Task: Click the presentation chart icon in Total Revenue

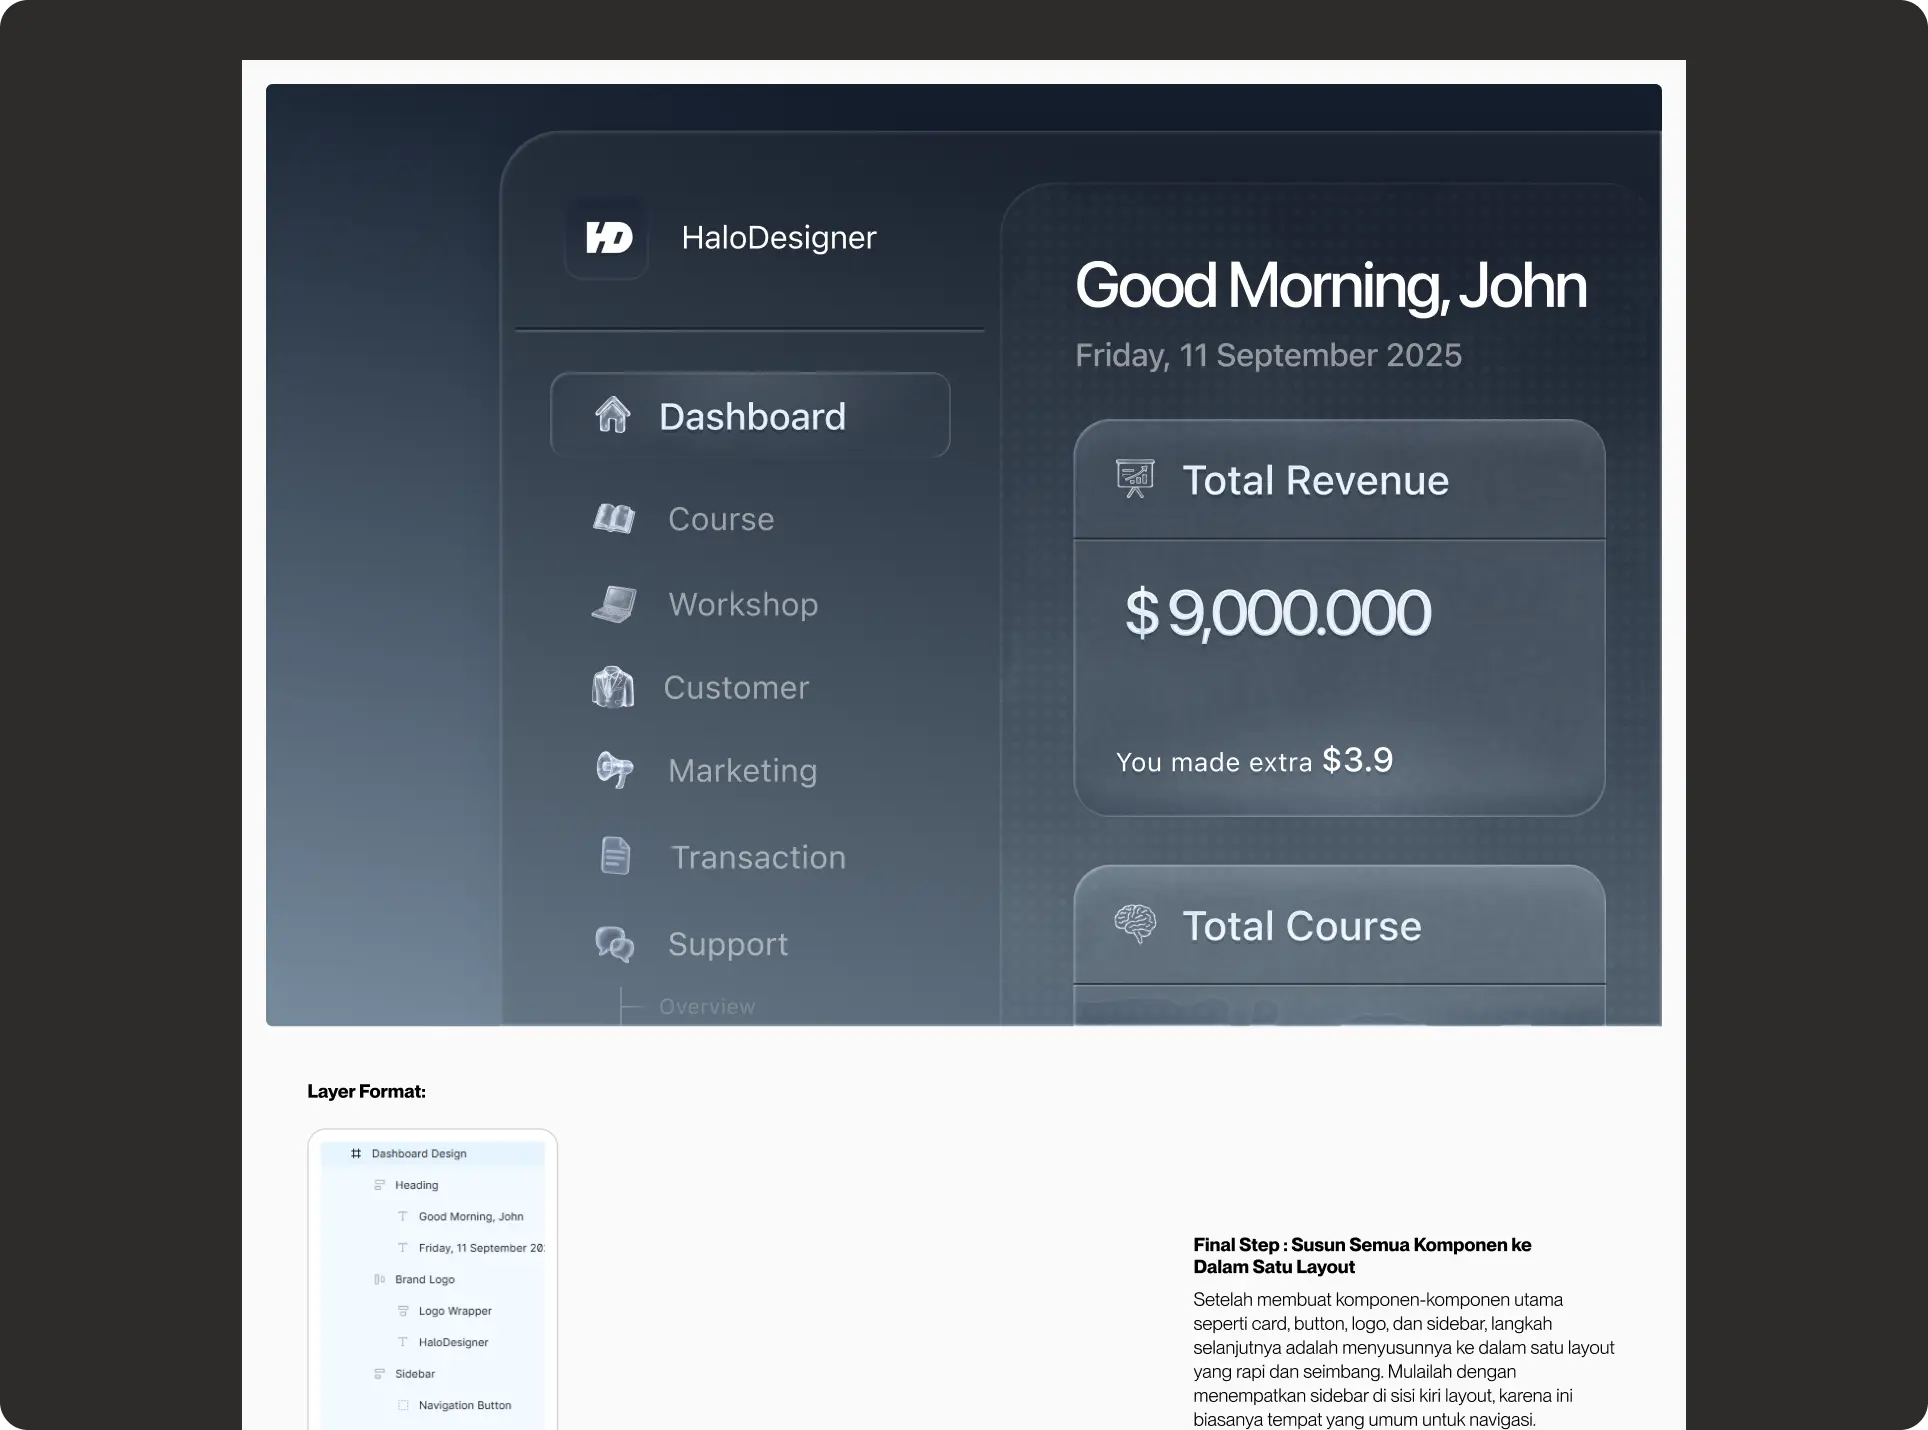Action: point(1135,479)
